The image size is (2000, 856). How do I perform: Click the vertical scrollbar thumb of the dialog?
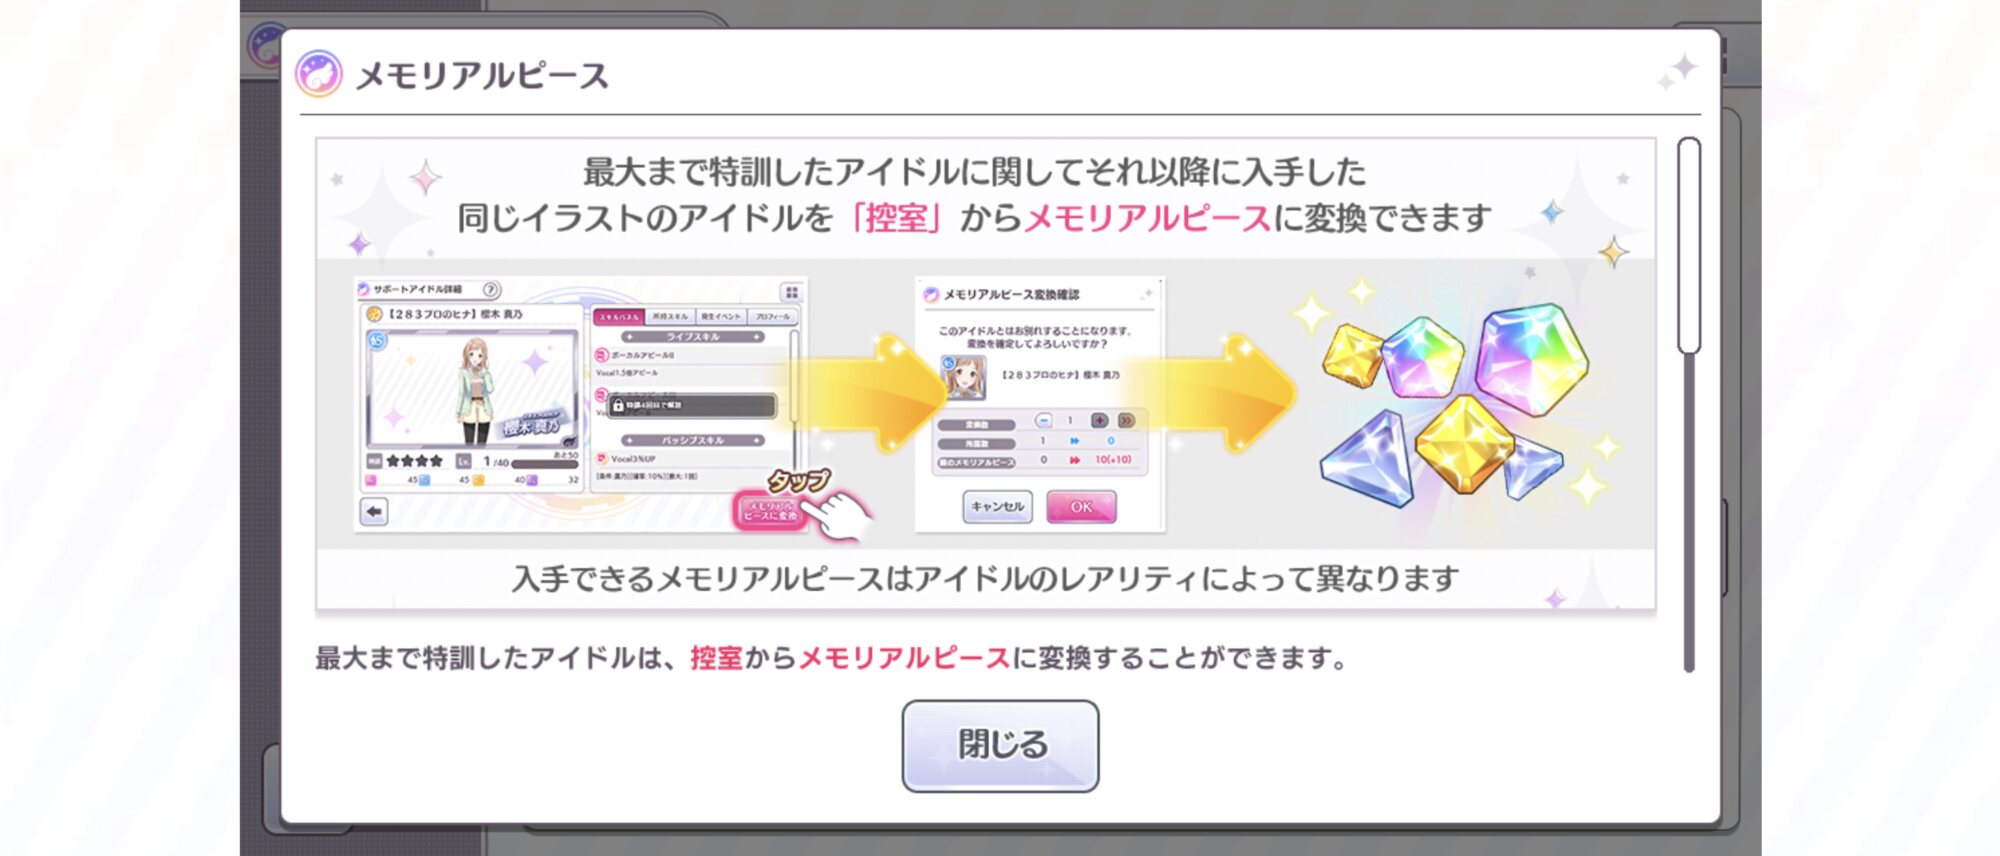pyautogui.click(x=1689, y=246)
